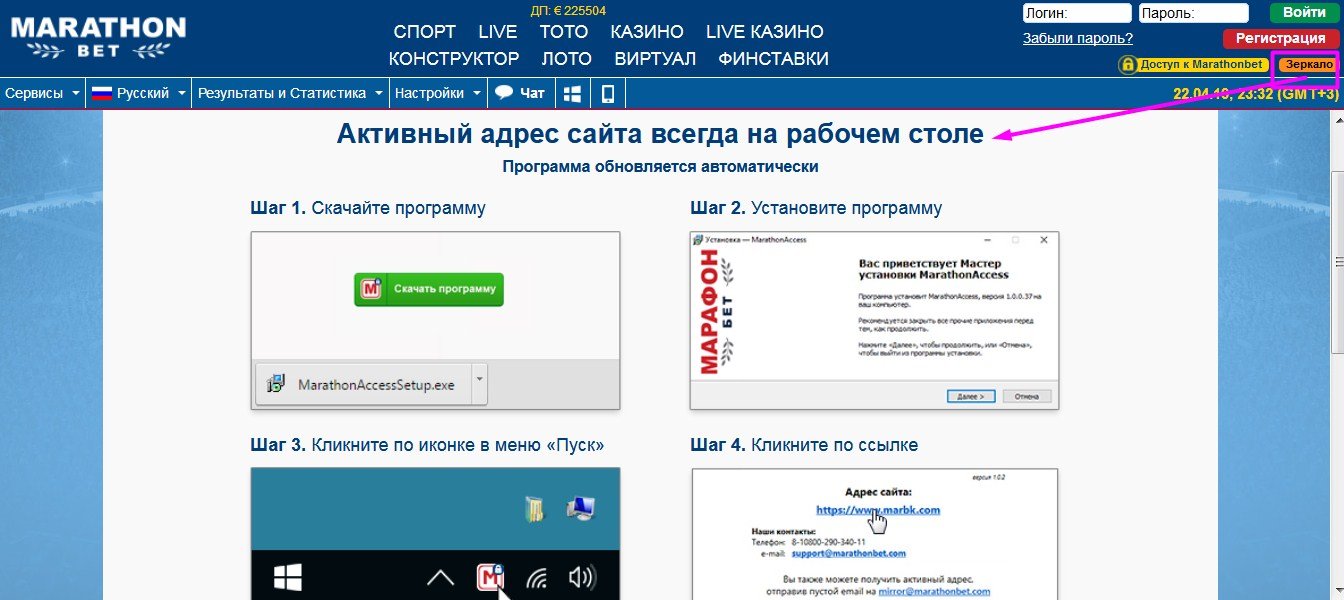This screenshot has width=1344, height=600.
Task: Click the Далее button in installer screenshot
Action: pyautogui.click(x=970, y=396)
